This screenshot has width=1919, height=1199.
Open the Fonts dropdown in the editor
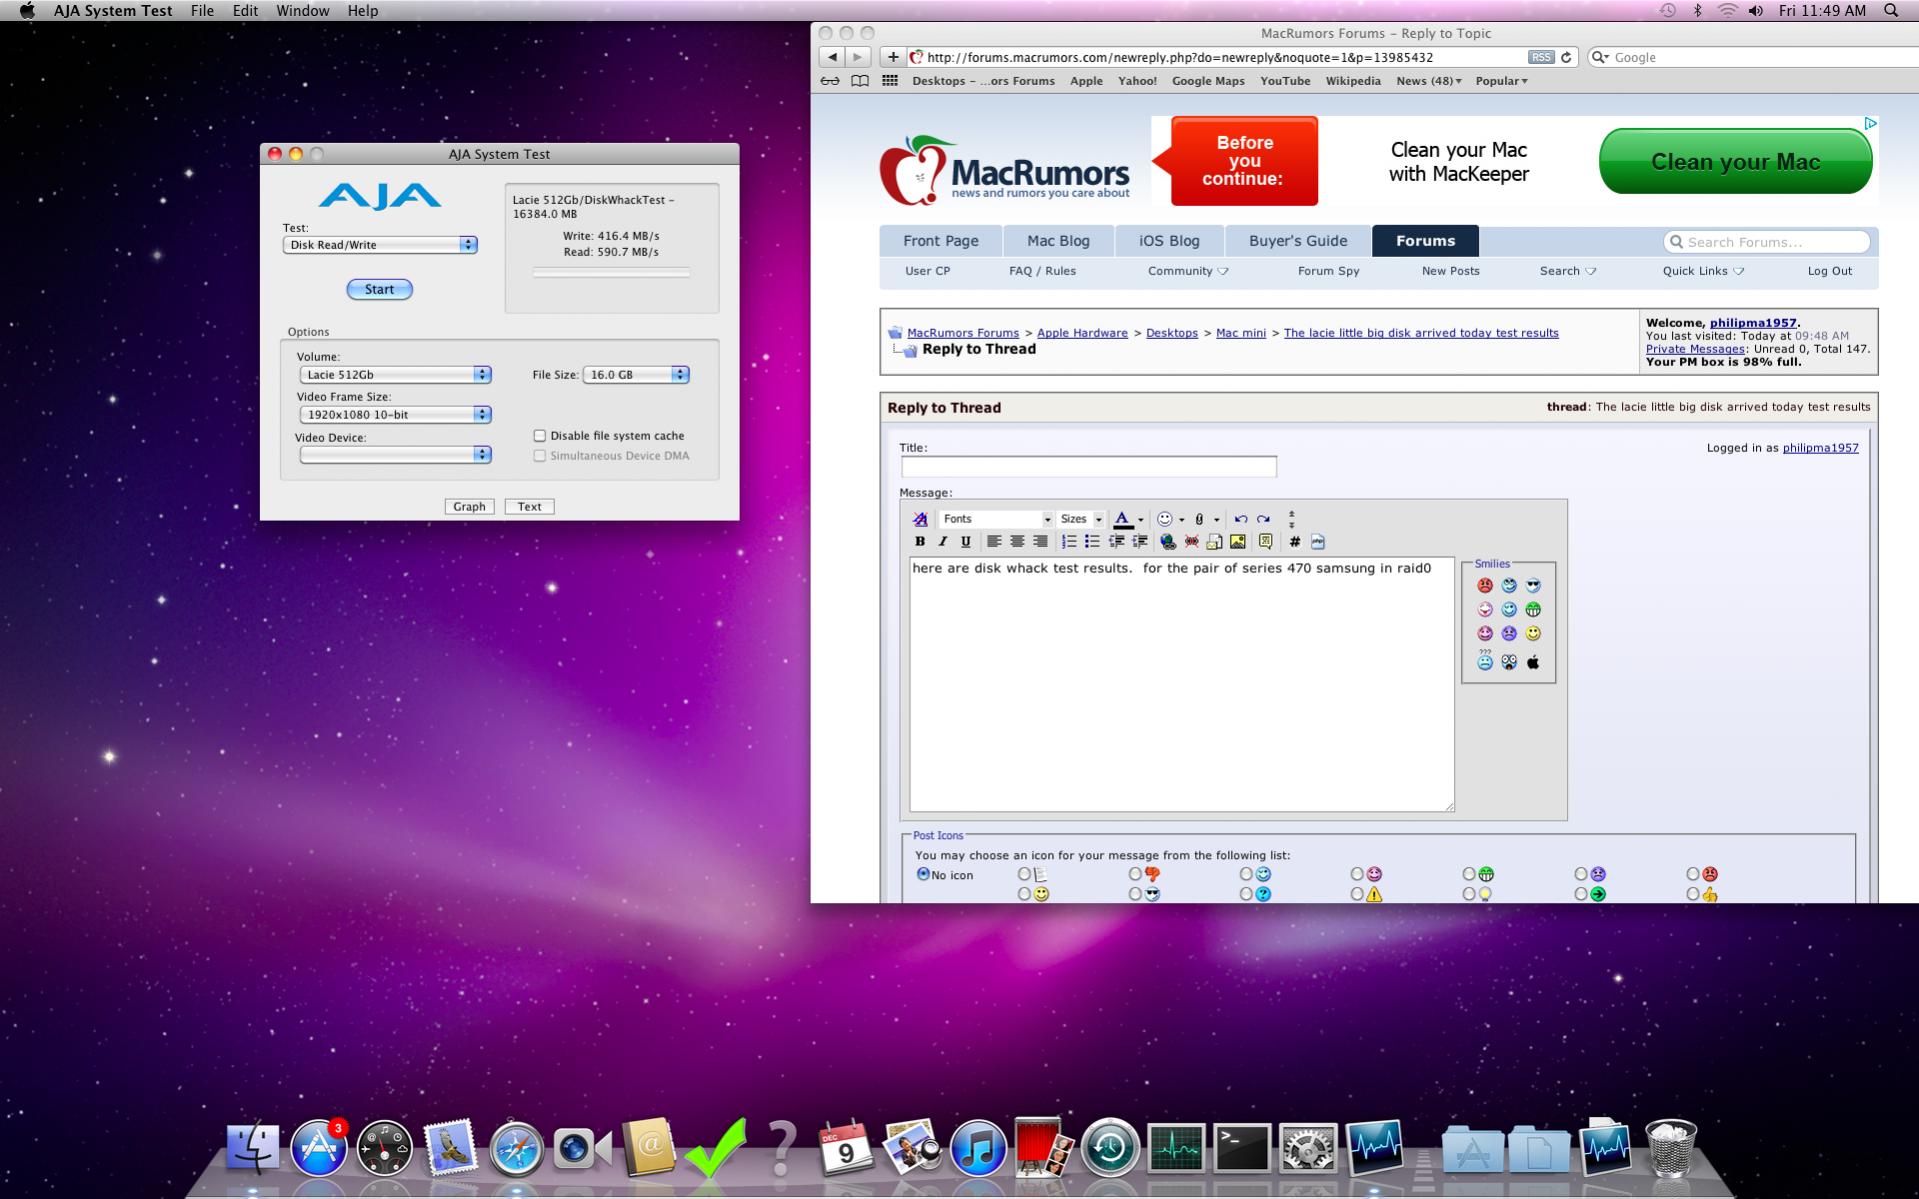coord(996,519)
